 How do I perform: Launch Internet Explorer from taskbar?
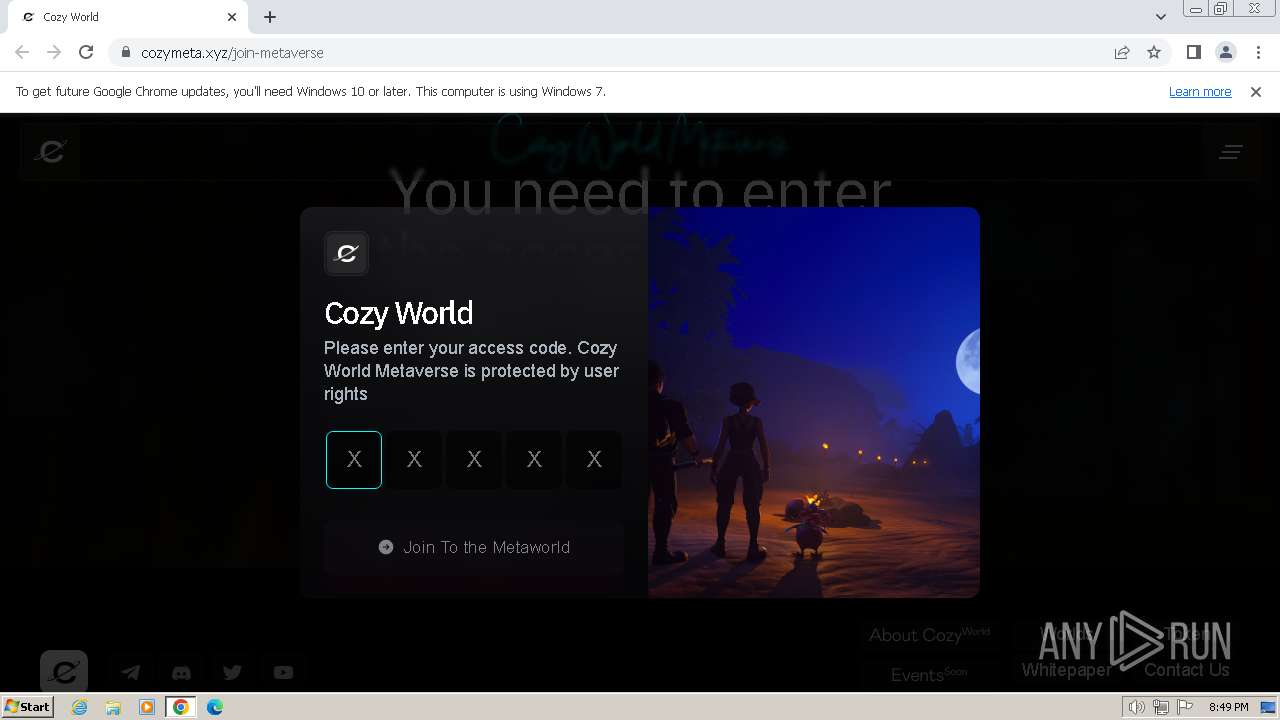pos(80,707)
